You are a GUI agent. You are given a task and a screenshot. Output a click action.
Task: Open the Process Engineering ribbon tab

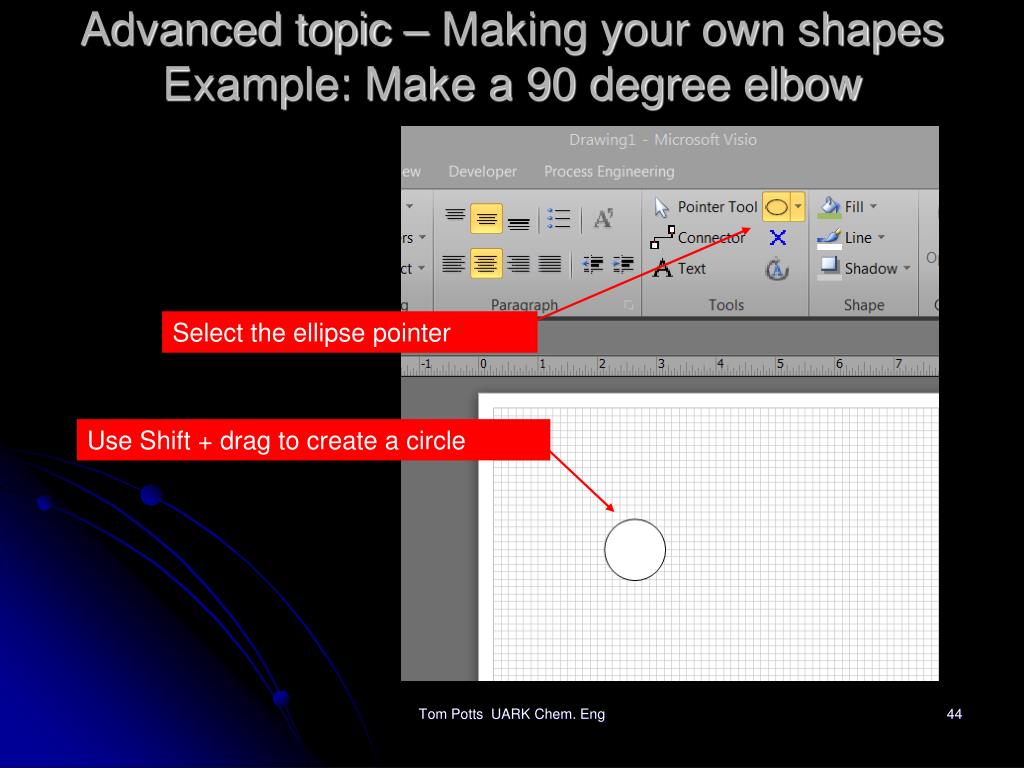pos(609,172)
